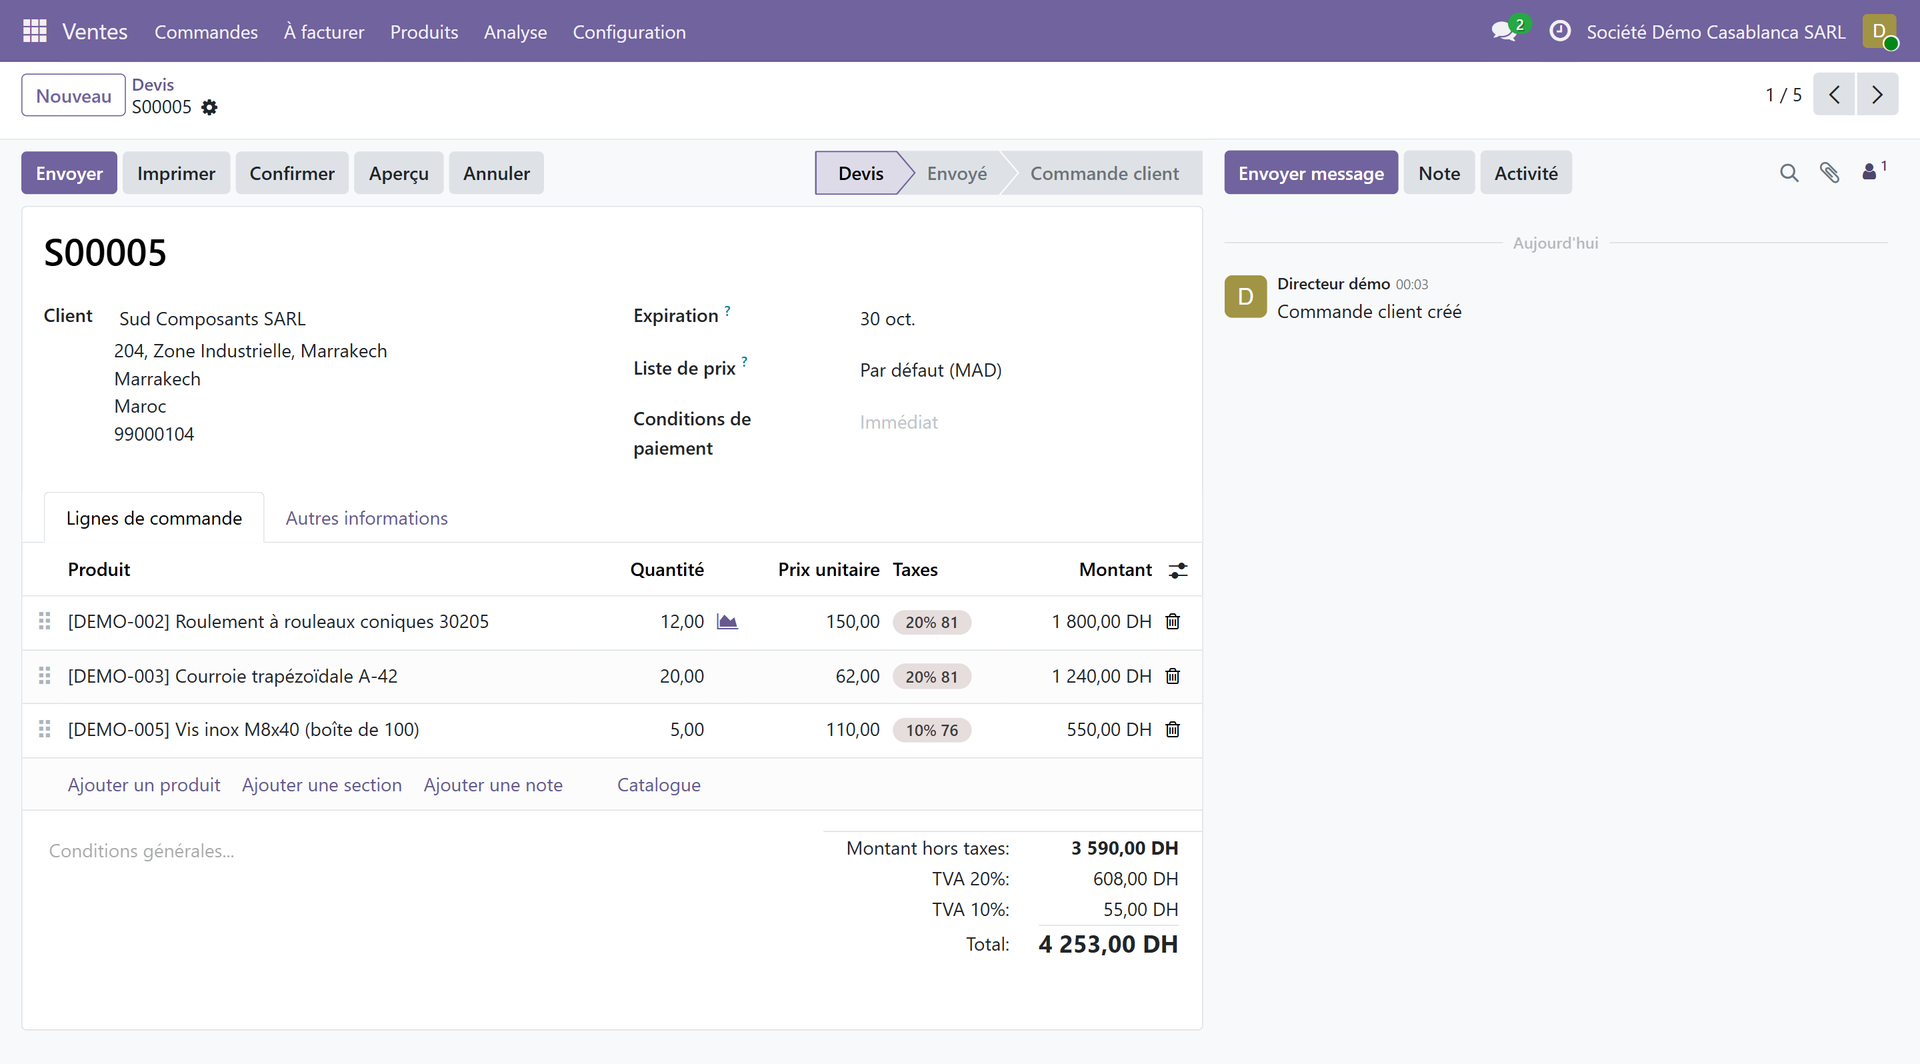Grab the drag handle of DEMO-002 line
The image size is (1920, 1064).
point(44,622)
